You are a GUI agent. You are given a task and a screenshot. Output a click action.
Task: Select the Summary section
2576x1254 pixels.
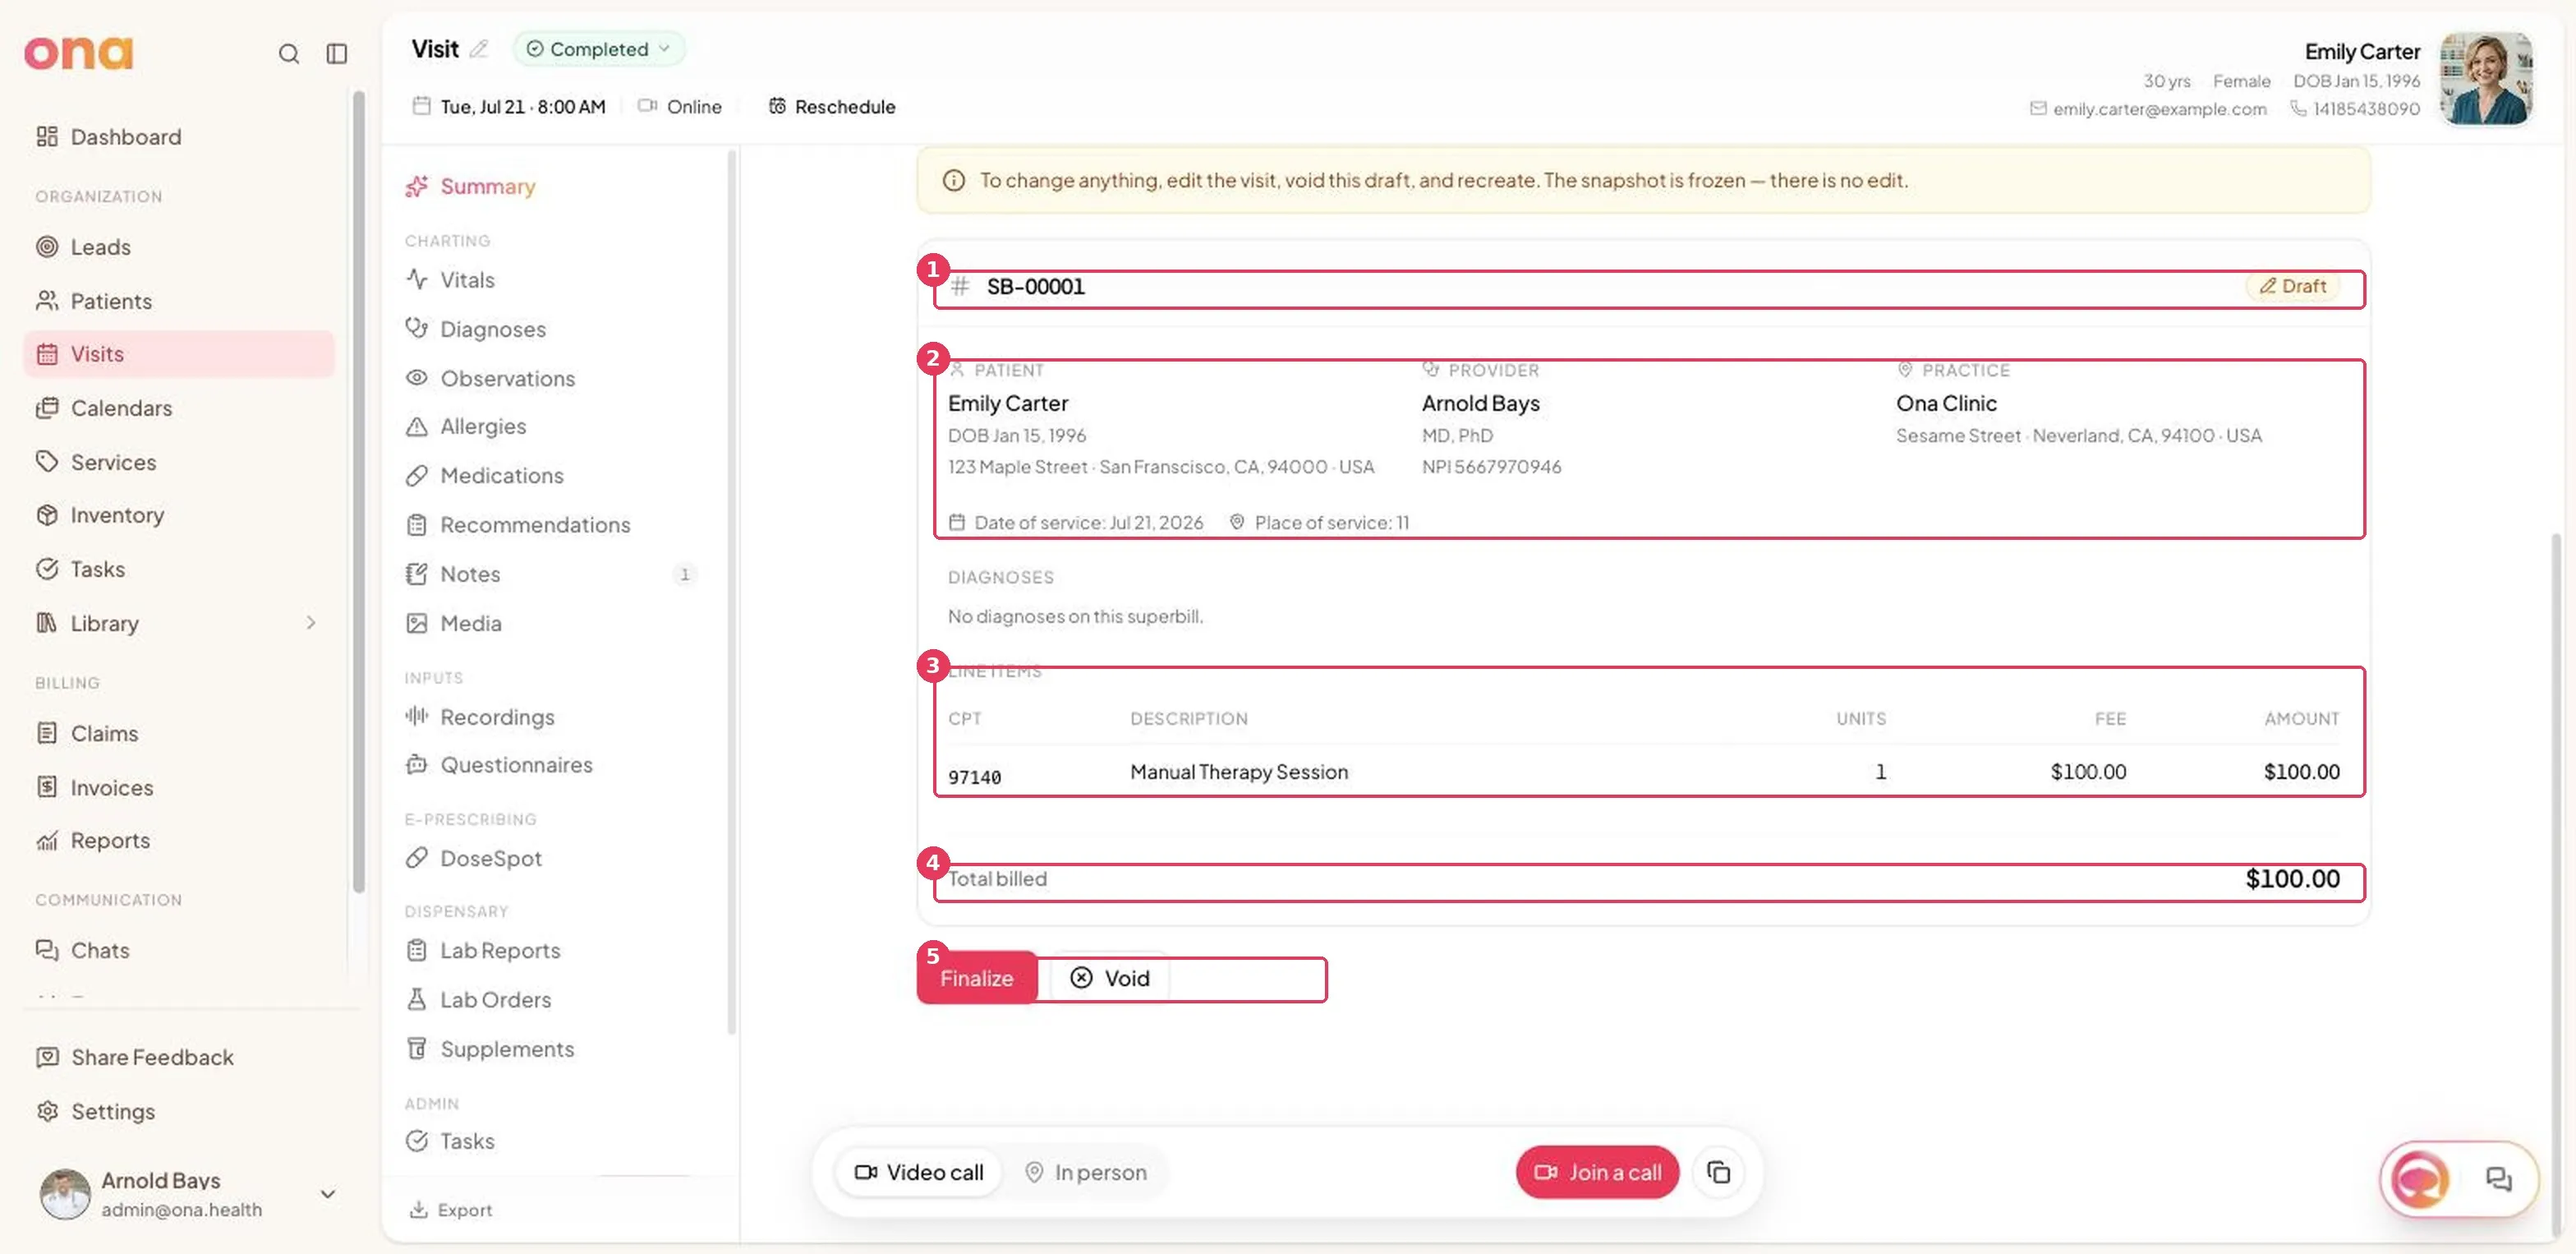pos(471,187)
